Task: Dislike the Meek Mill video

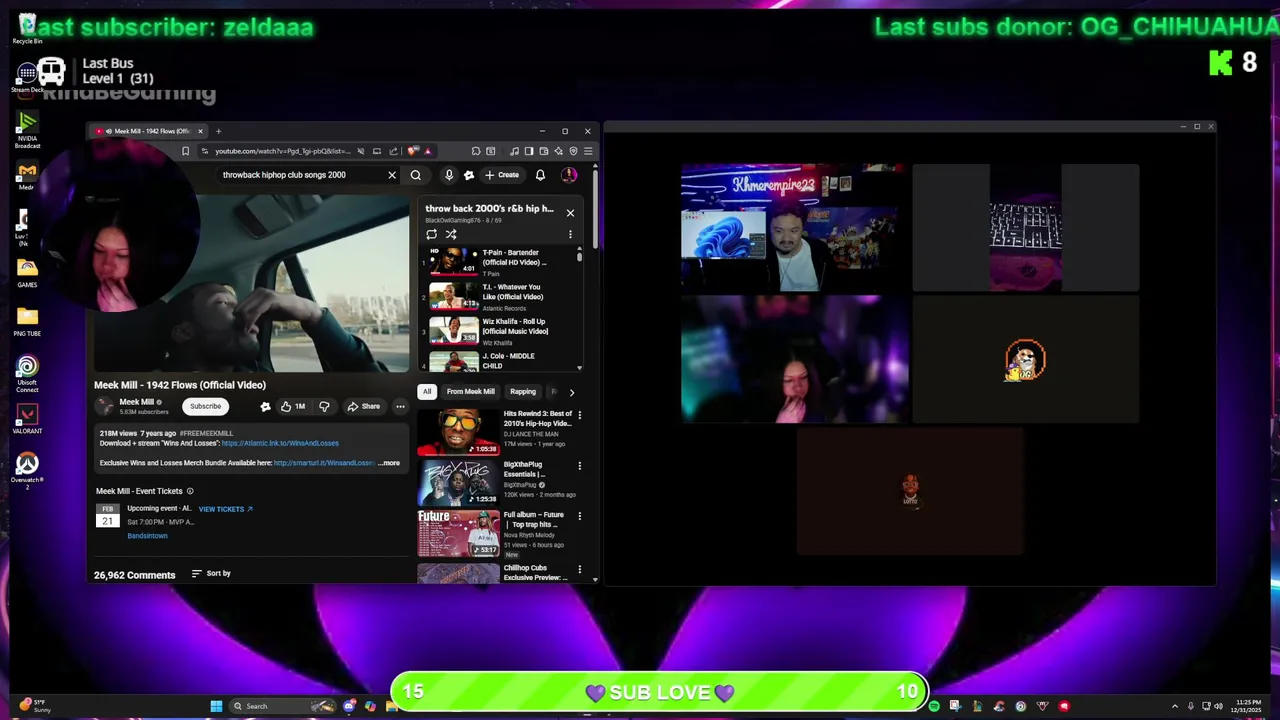Action: pyautogui.click(x=324, y=407)
